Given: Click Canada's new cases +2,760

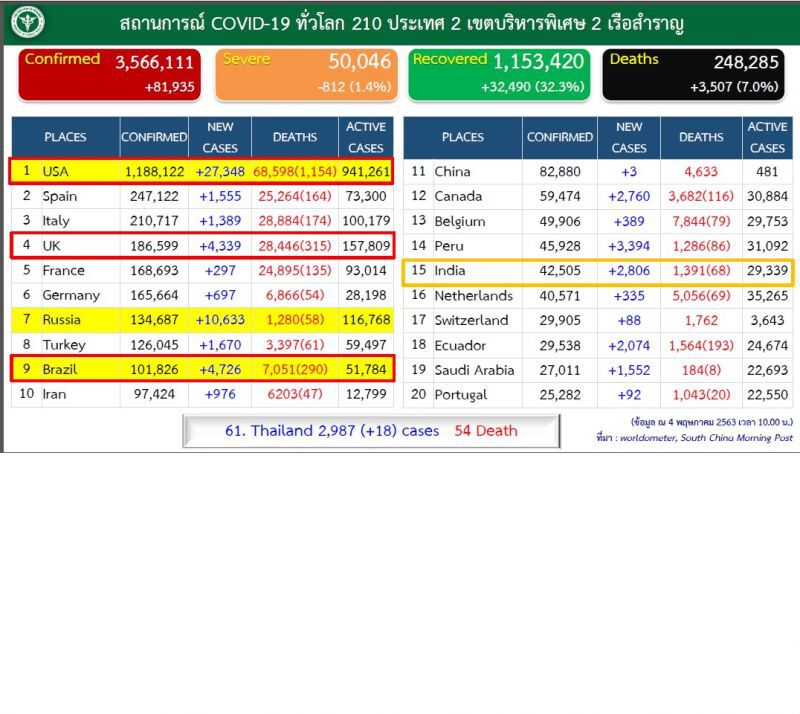Looking at the screenshot, I should [x=629, y=196].
